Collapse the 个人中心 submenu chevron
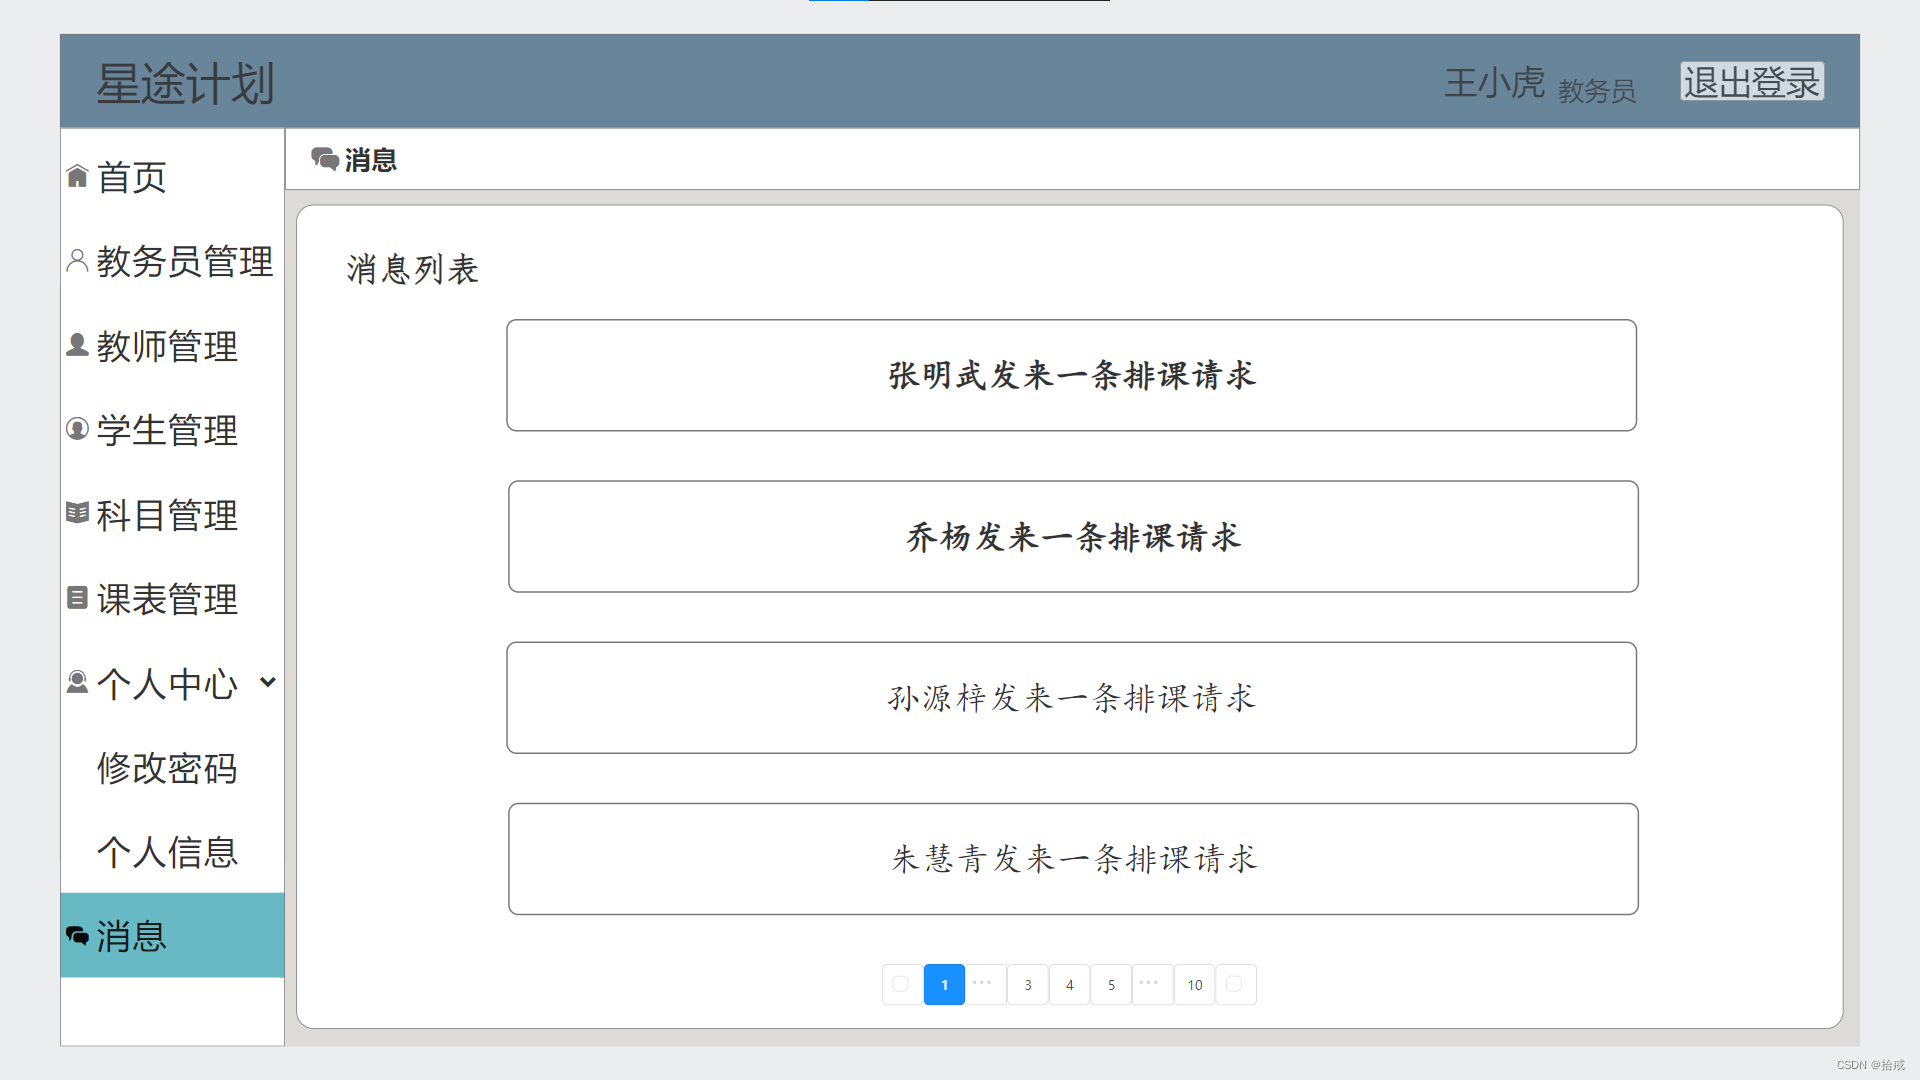The height and width of the screenshot is (1080, 1920). (267, 682)
